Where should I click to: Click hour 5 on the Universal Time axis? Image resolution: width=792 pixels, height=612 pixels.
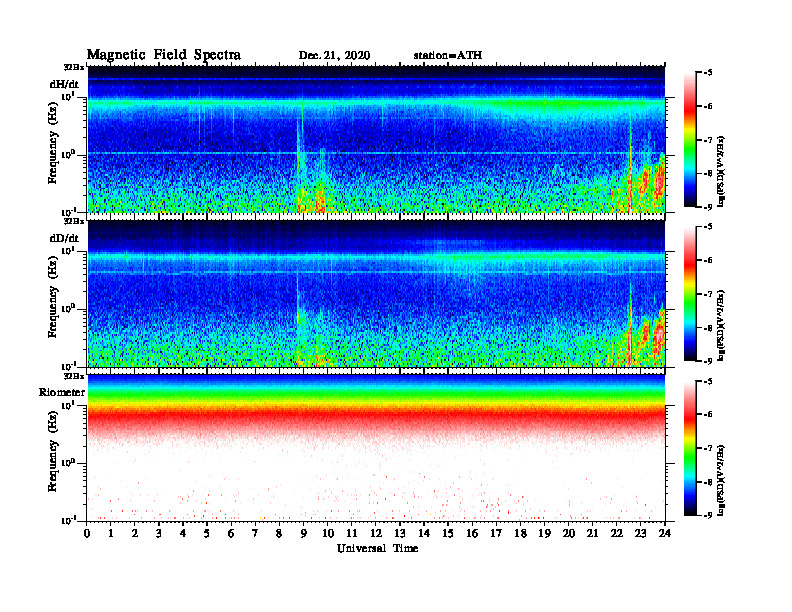(207, 533)
